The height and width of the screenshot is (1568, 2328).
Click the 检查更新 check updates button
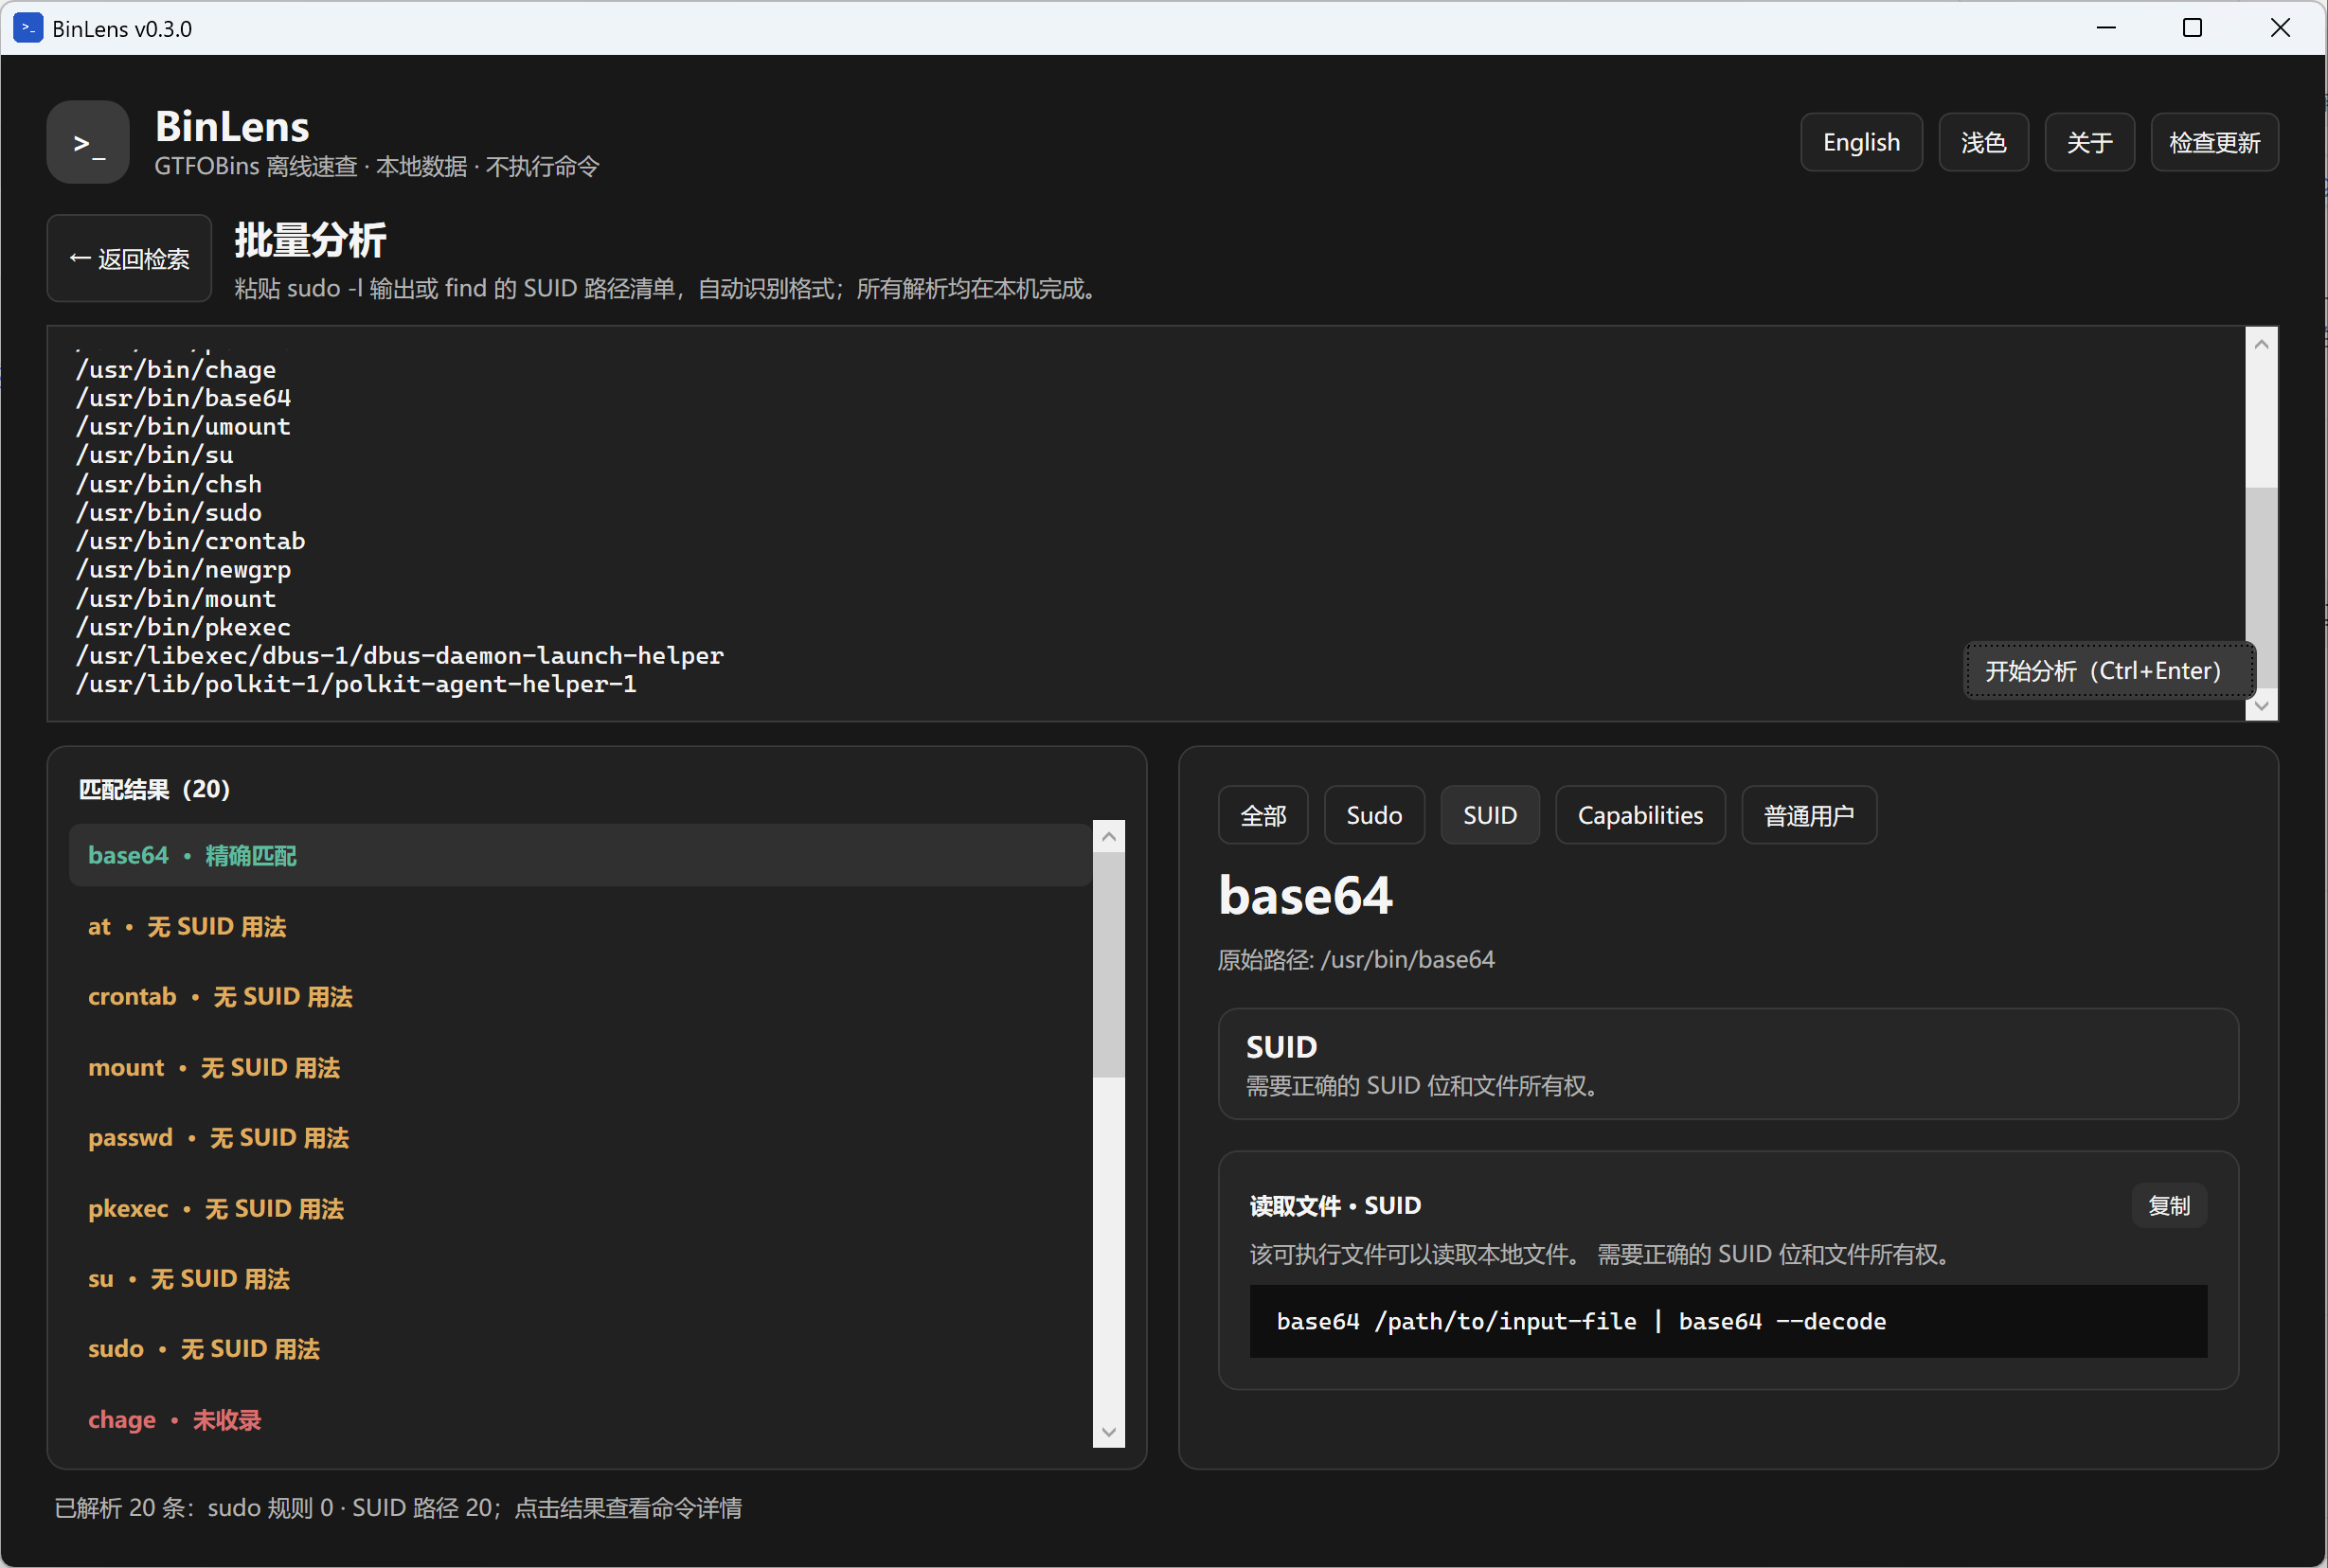pyautogui.click(x=2214, y=142)
